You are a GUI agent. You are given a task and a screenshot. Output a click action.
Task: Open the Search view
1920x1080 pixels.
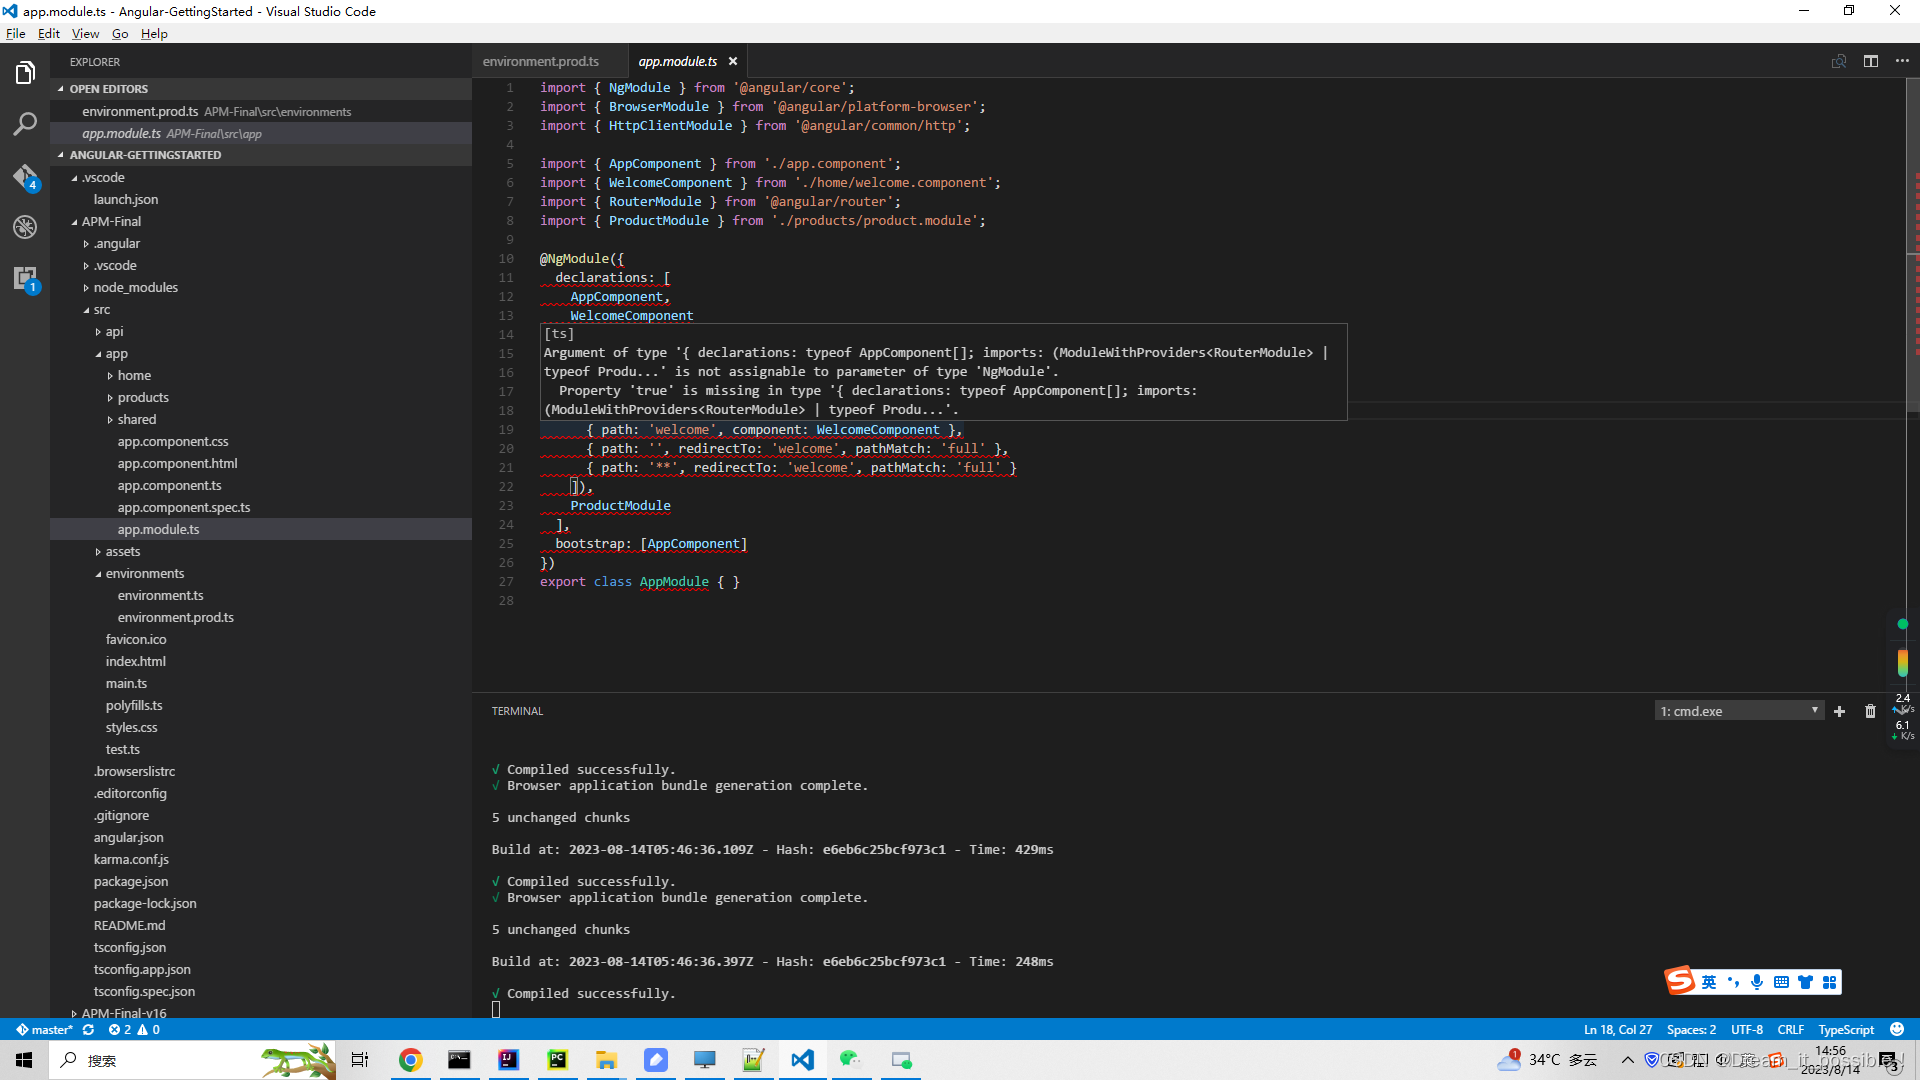pos(24,123)
